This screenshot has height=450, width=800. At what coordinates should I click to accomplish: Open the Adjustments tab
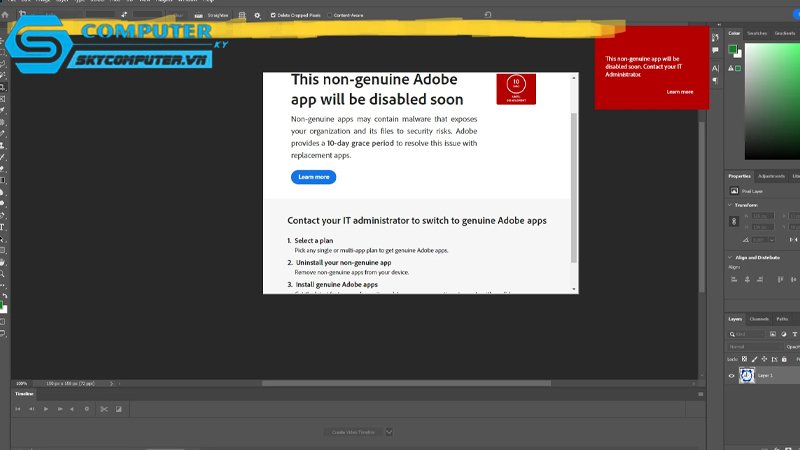pyautogui.click(x=771, y=176)
